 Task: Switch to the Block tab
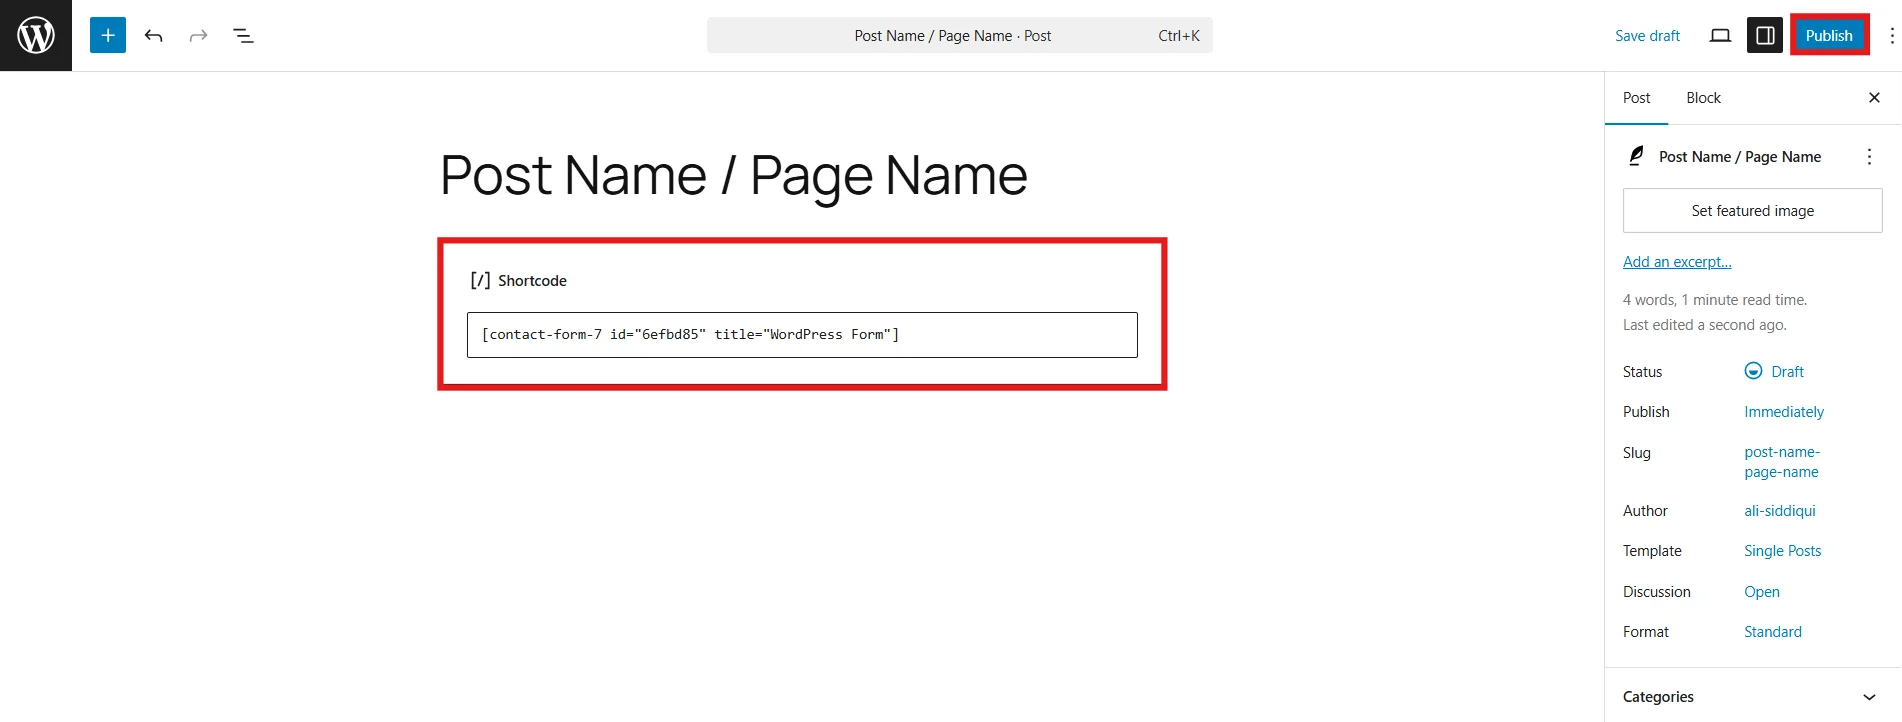point(1703,98)
